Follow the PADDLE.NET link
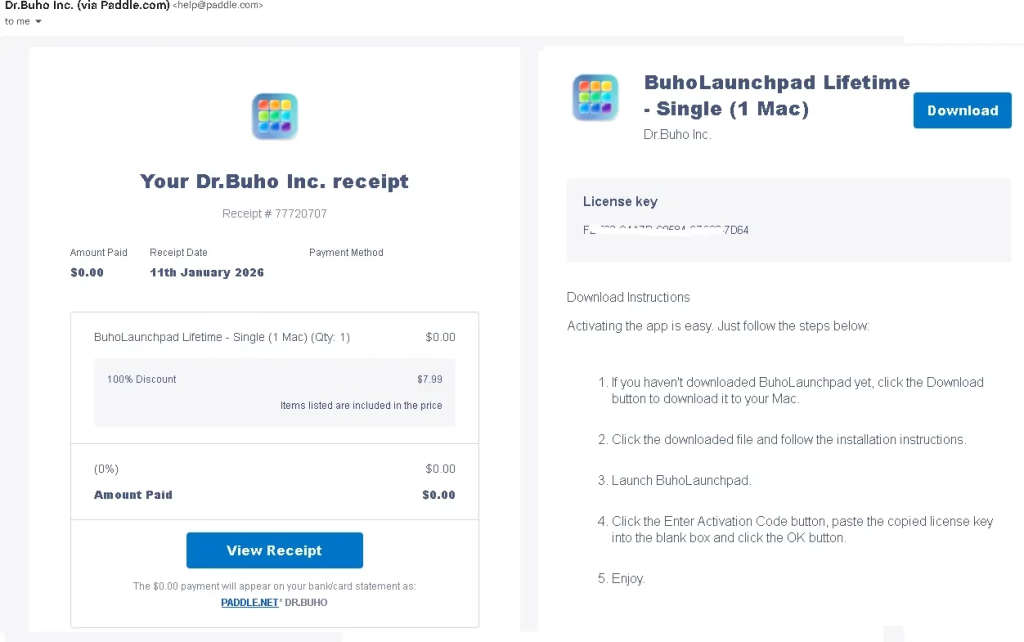Screen dimensions: 1024x642 249,603
